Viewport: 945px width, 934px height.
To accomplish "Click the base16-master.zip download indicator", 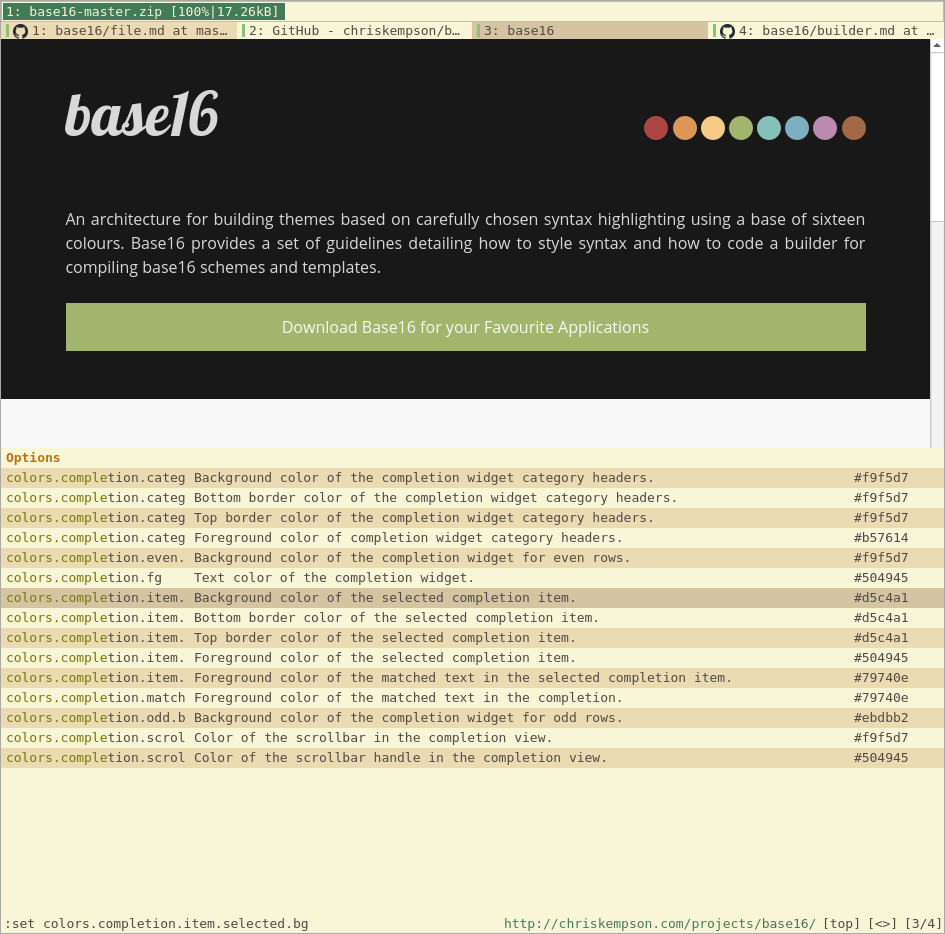I will (x=143, y=11).
